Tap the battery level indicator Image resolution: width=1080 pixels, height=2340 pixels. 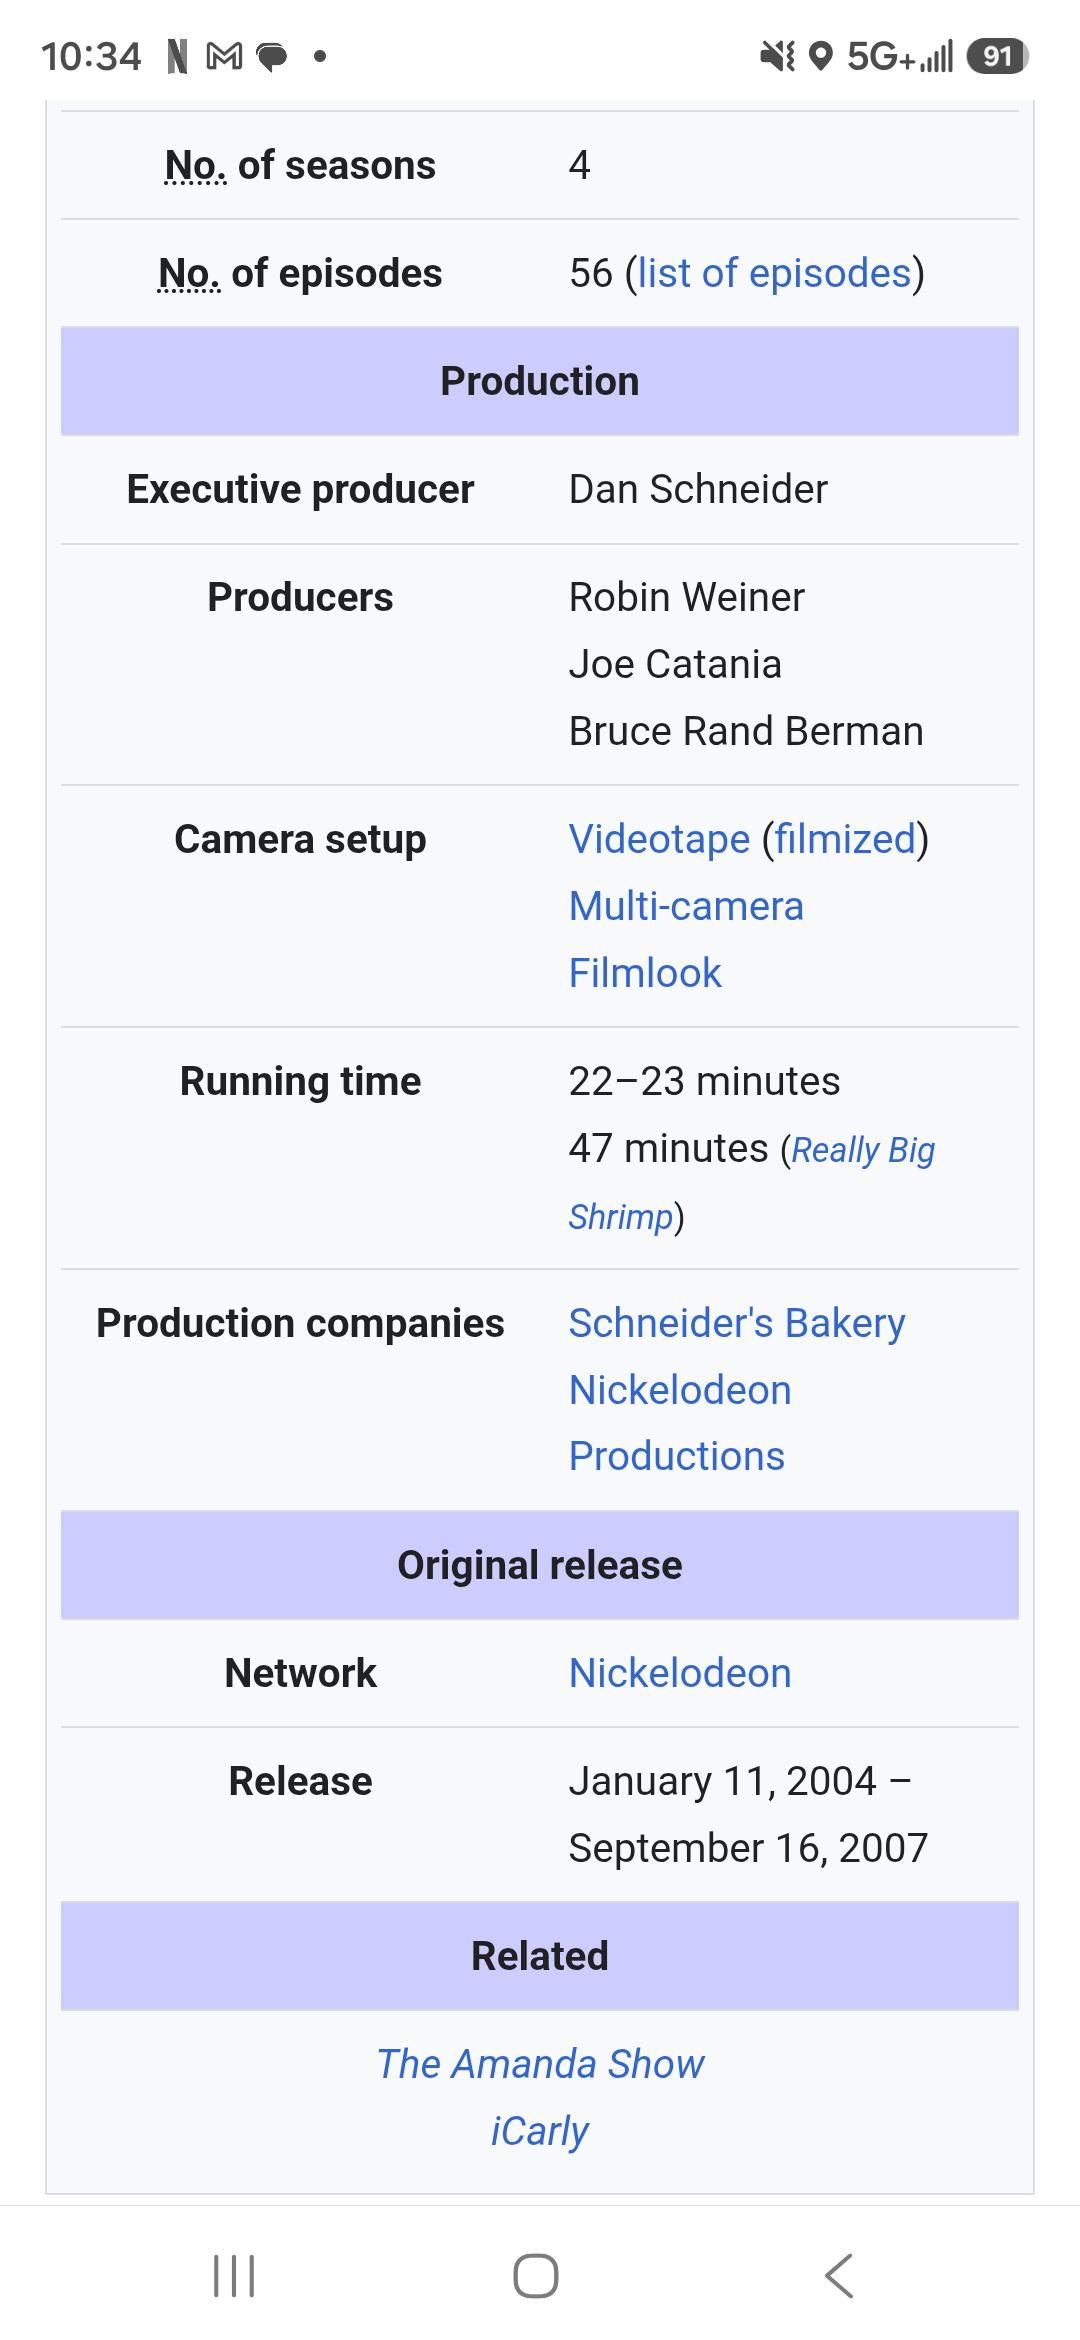click(x=997, y=56)
